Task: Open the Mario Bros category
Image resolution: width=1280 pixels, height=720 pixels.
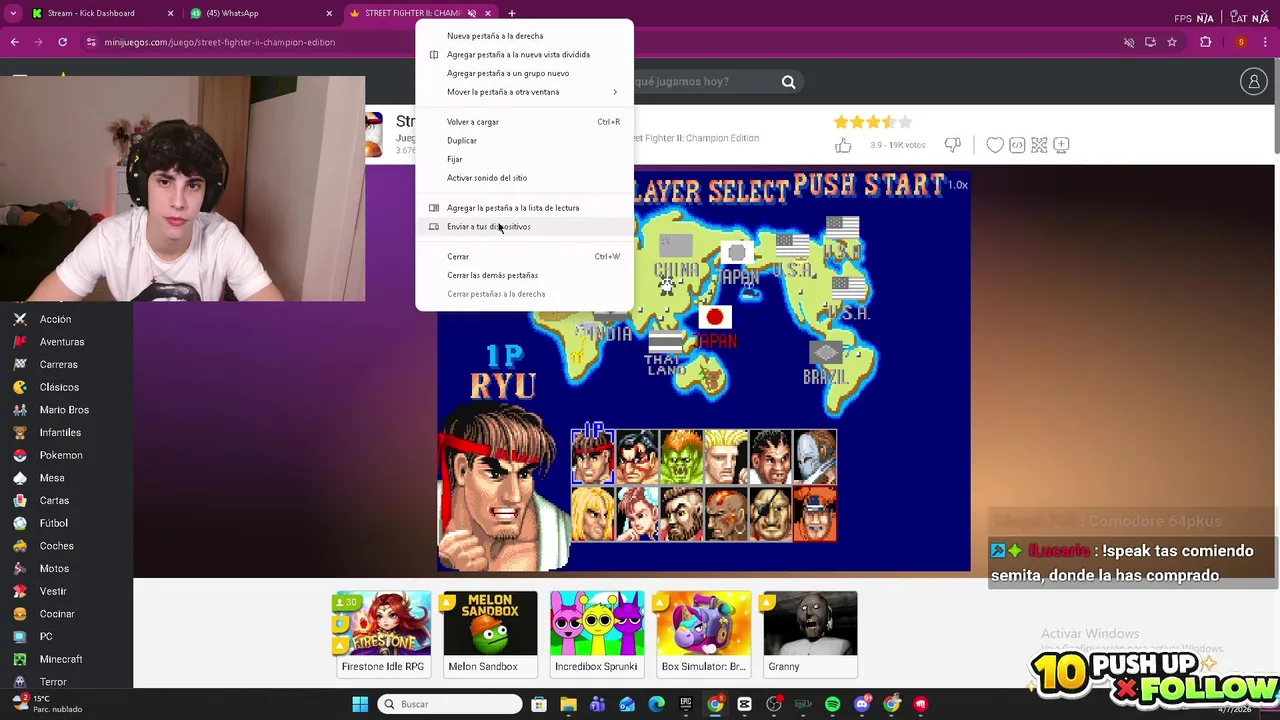Action: [x=64, y=410]
